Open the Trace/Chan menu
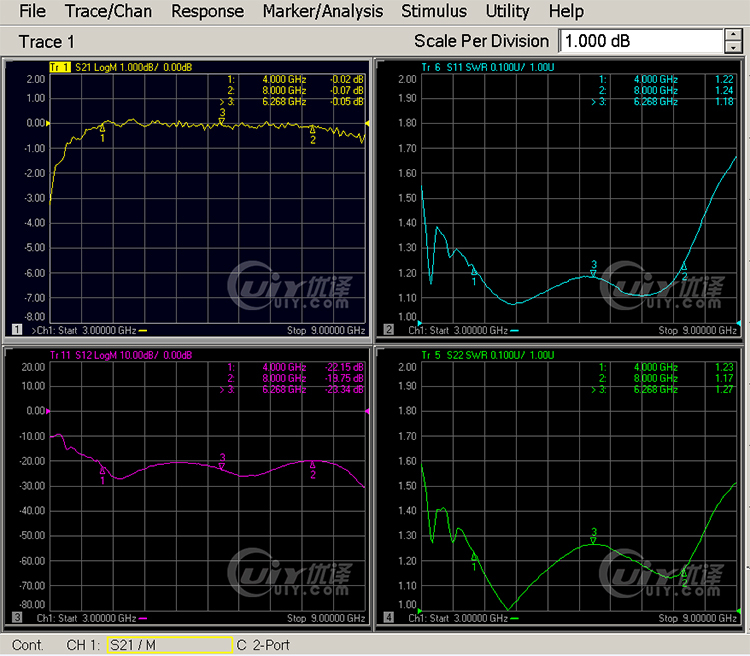This screenshot has width=750, height=656. coord(108,11)
